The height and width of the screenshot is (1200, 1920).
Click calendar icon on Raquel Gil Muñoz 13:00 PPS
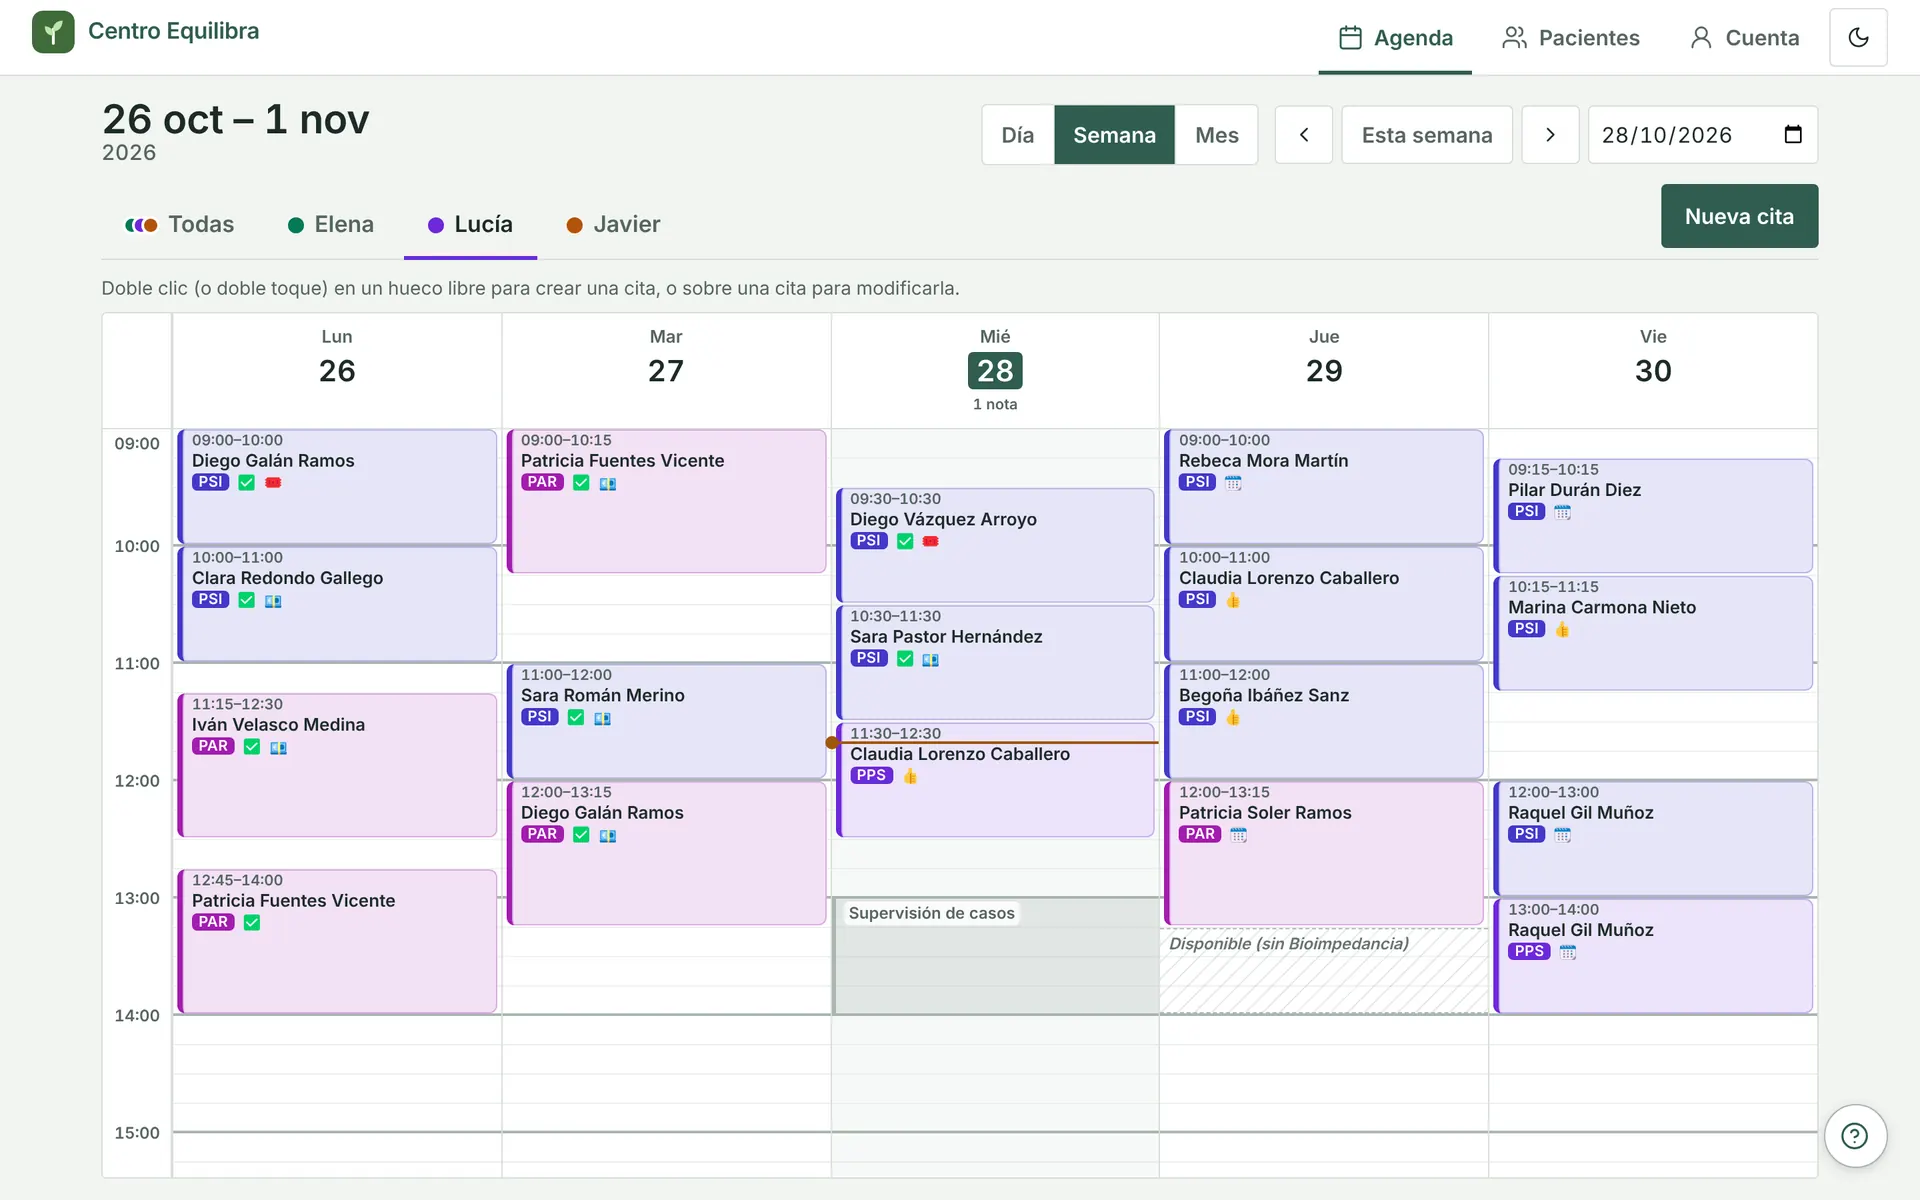tap(1567, 952)
